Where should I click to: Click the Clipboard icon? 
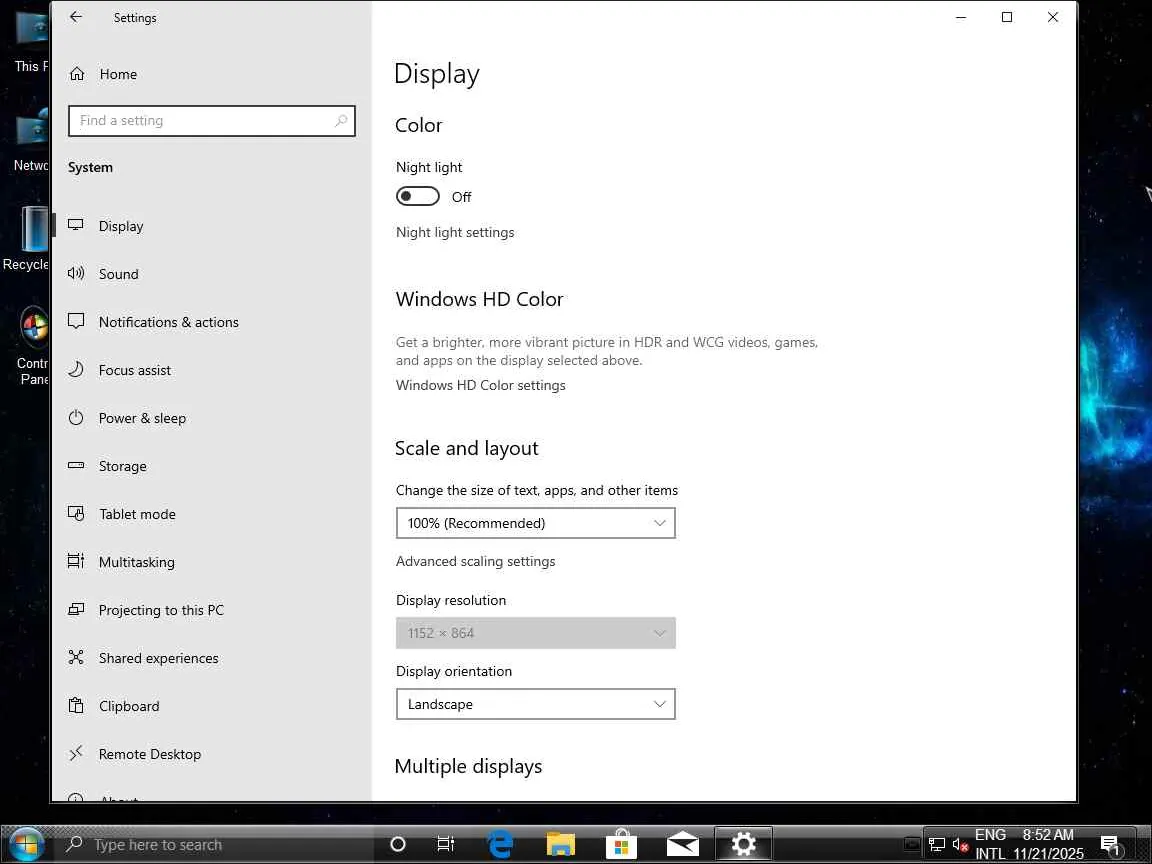[x=76, y=705]
